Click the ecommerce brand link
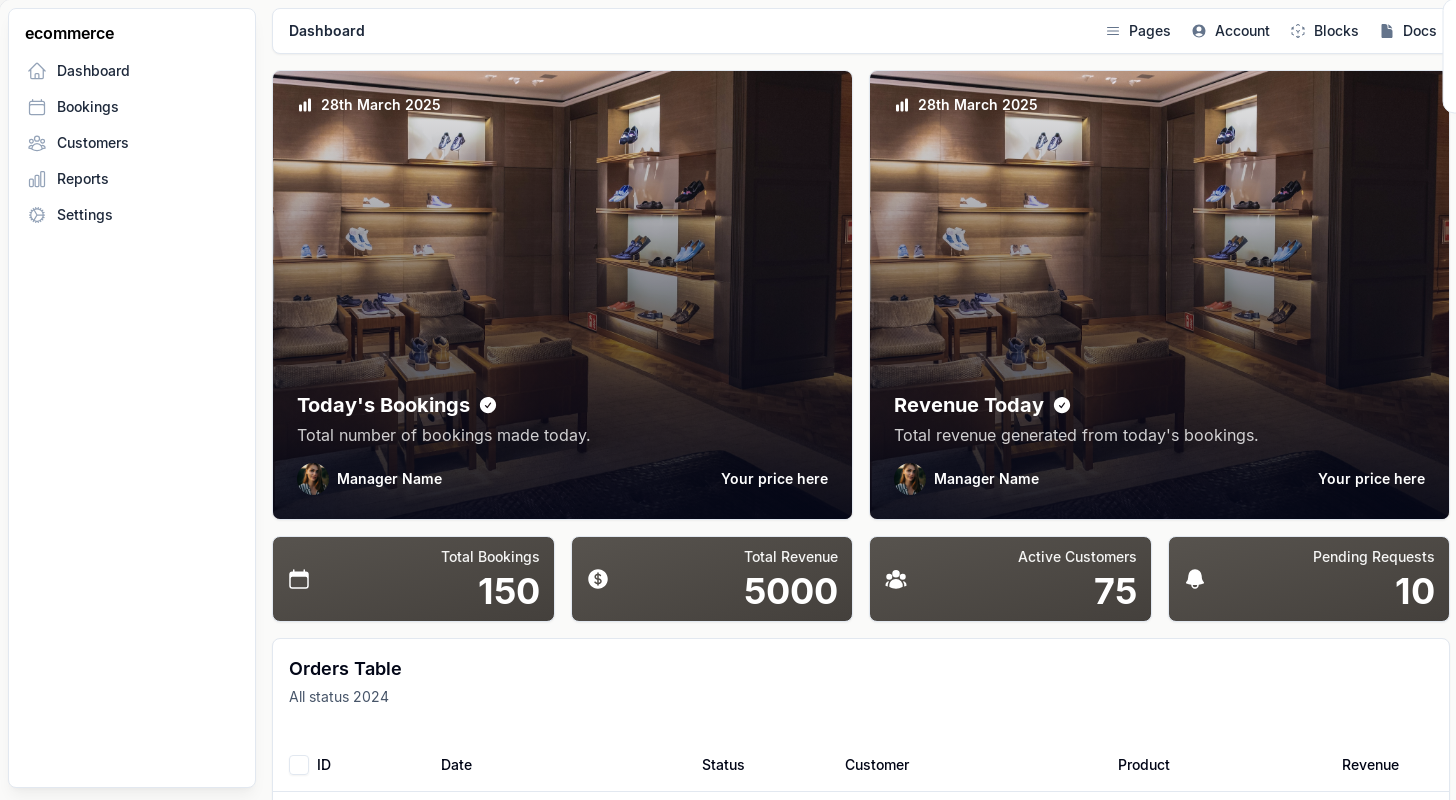The image size is (1456, 800). click(x=70, y=33)
